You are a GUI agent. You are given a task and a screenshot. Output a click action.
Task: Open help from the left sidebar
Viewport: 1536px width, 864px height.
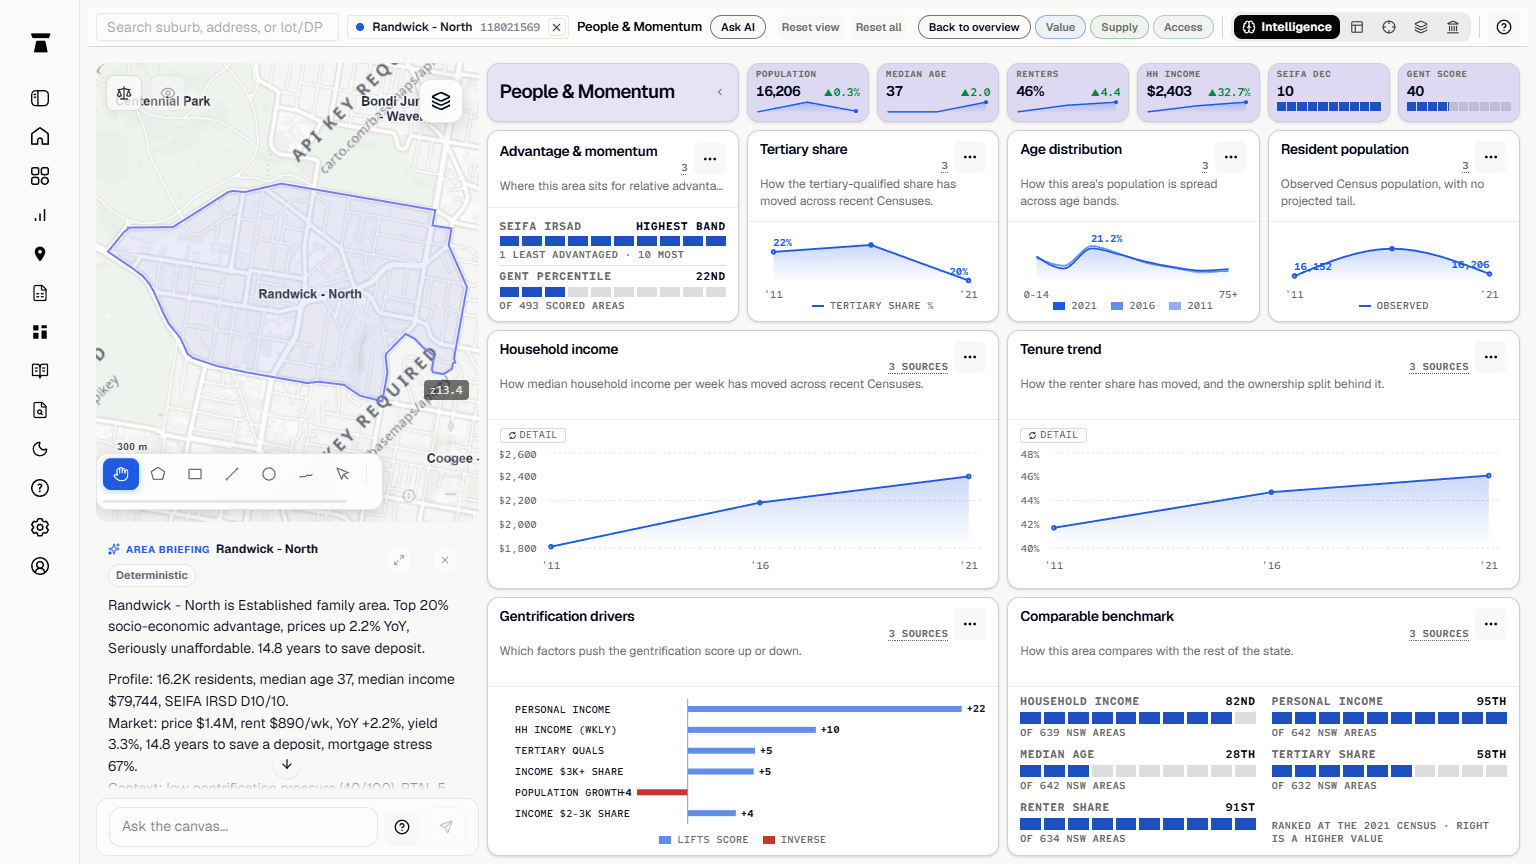[40, 488]
